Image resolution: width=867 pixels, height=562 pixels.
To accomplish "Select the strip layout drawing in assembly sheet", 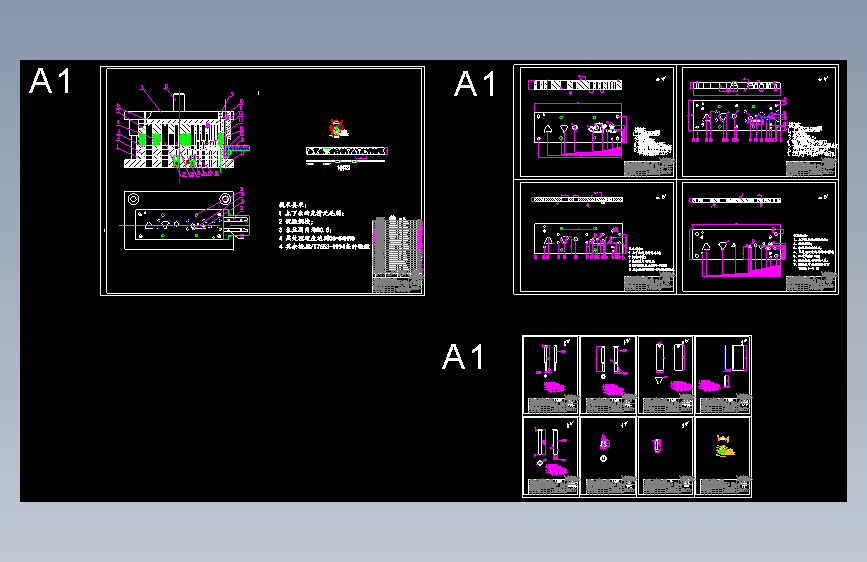I will click(x=347, y=156).
